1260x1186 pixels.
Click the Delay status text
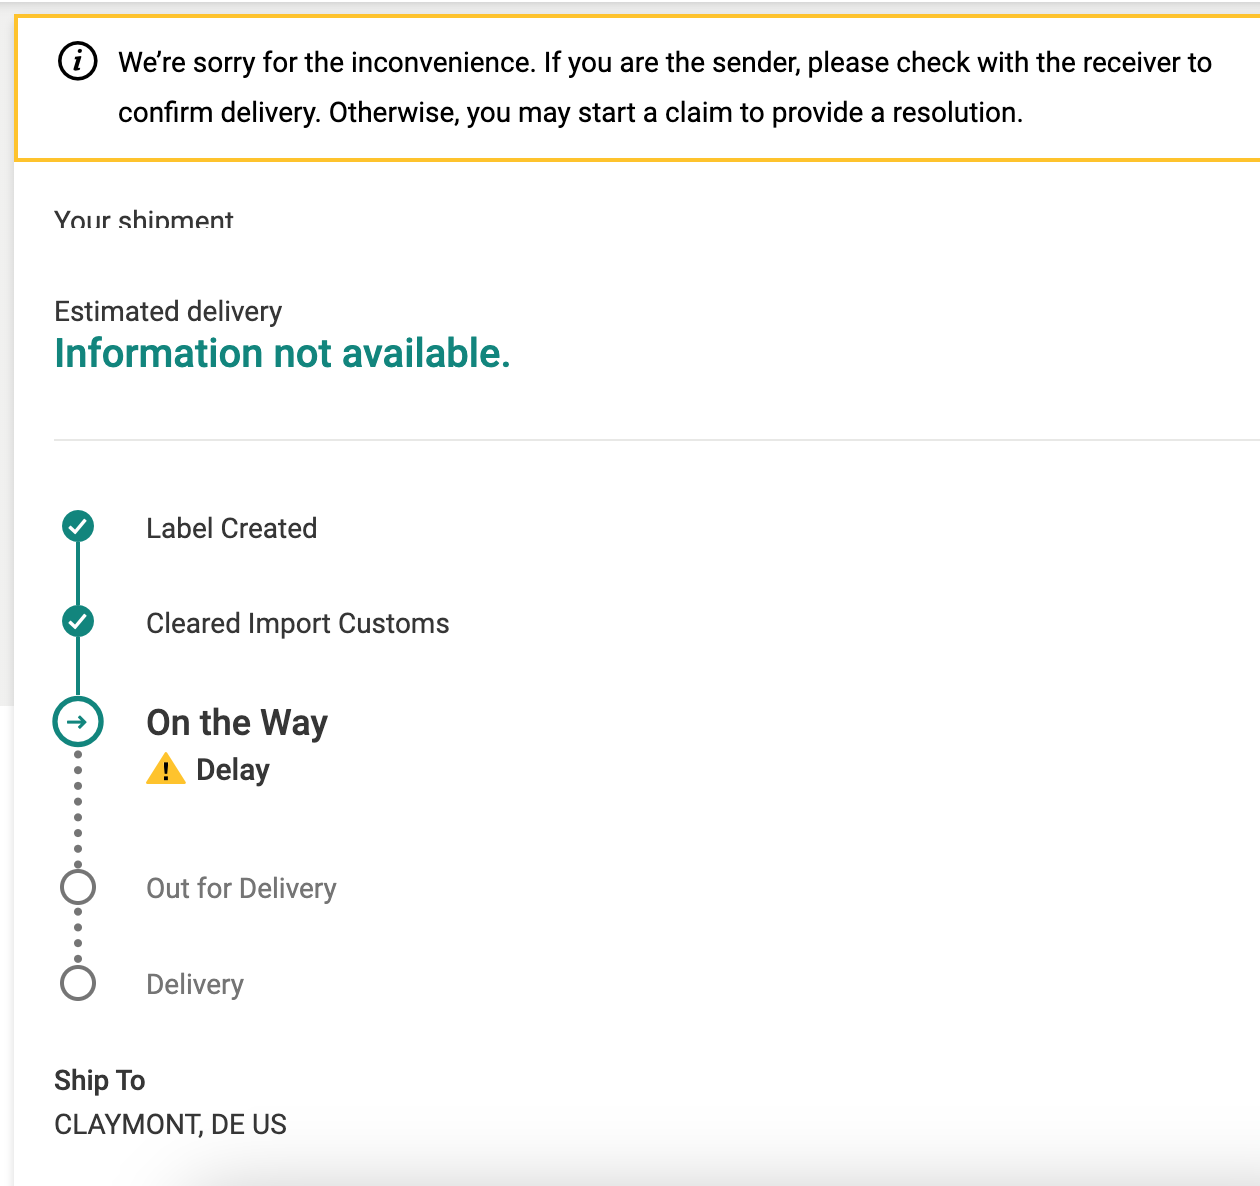[233, 770]
